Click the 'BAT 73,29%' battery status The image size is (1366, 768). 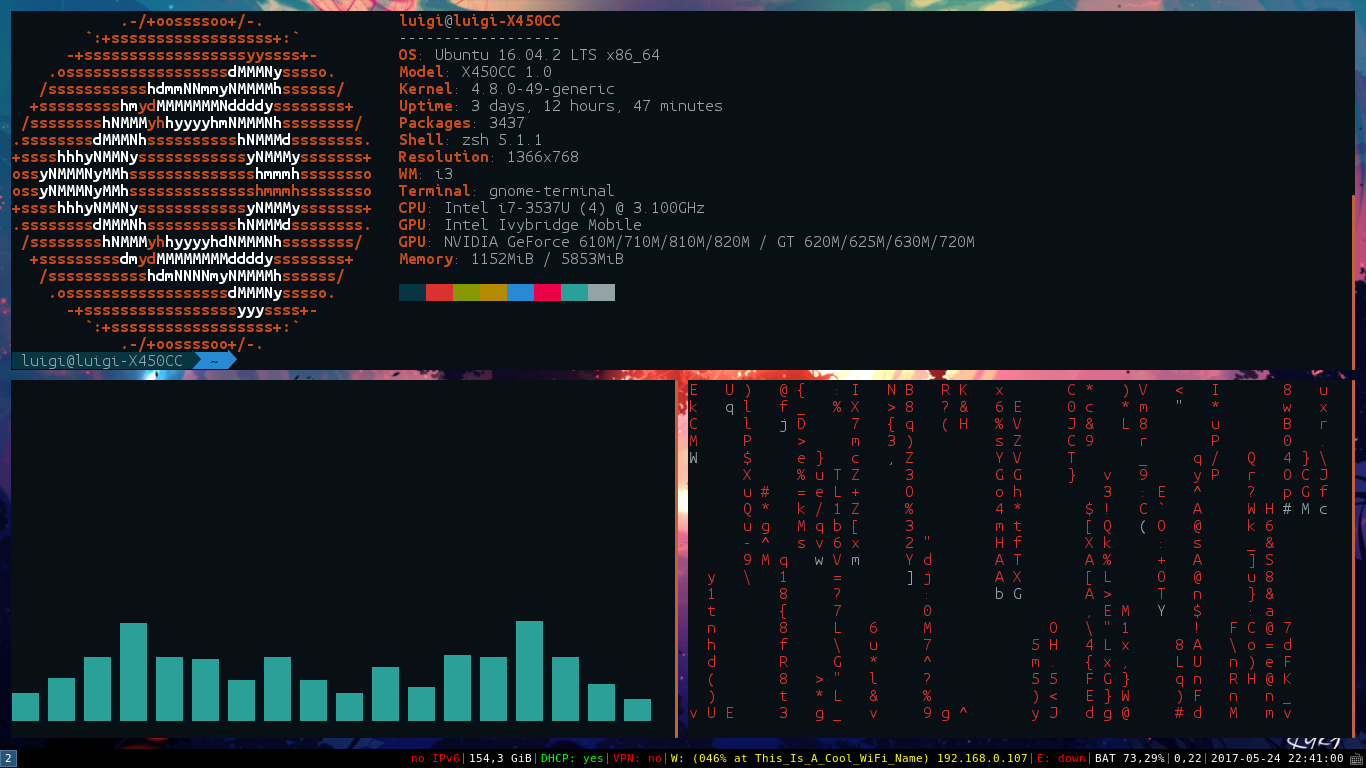pos(1129,759)
